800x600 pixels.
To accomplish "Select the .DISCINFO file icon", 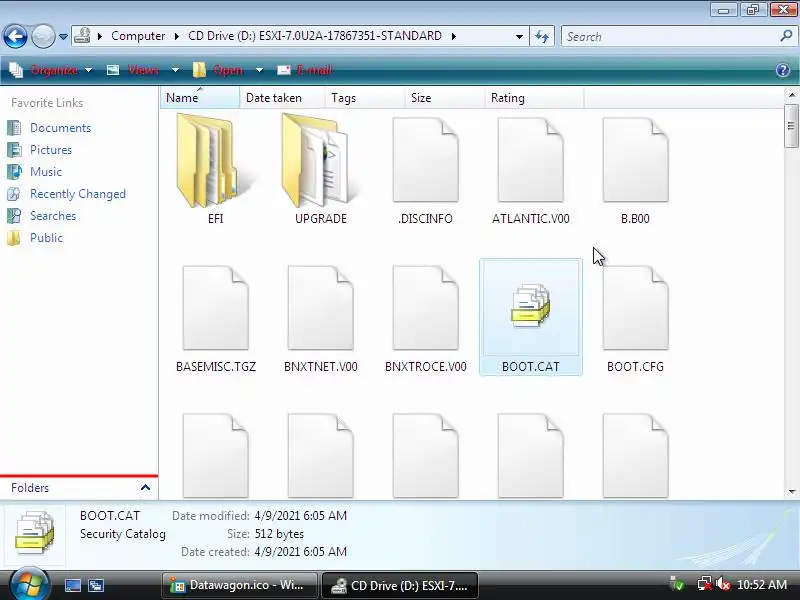I will [x=426, y=160].
